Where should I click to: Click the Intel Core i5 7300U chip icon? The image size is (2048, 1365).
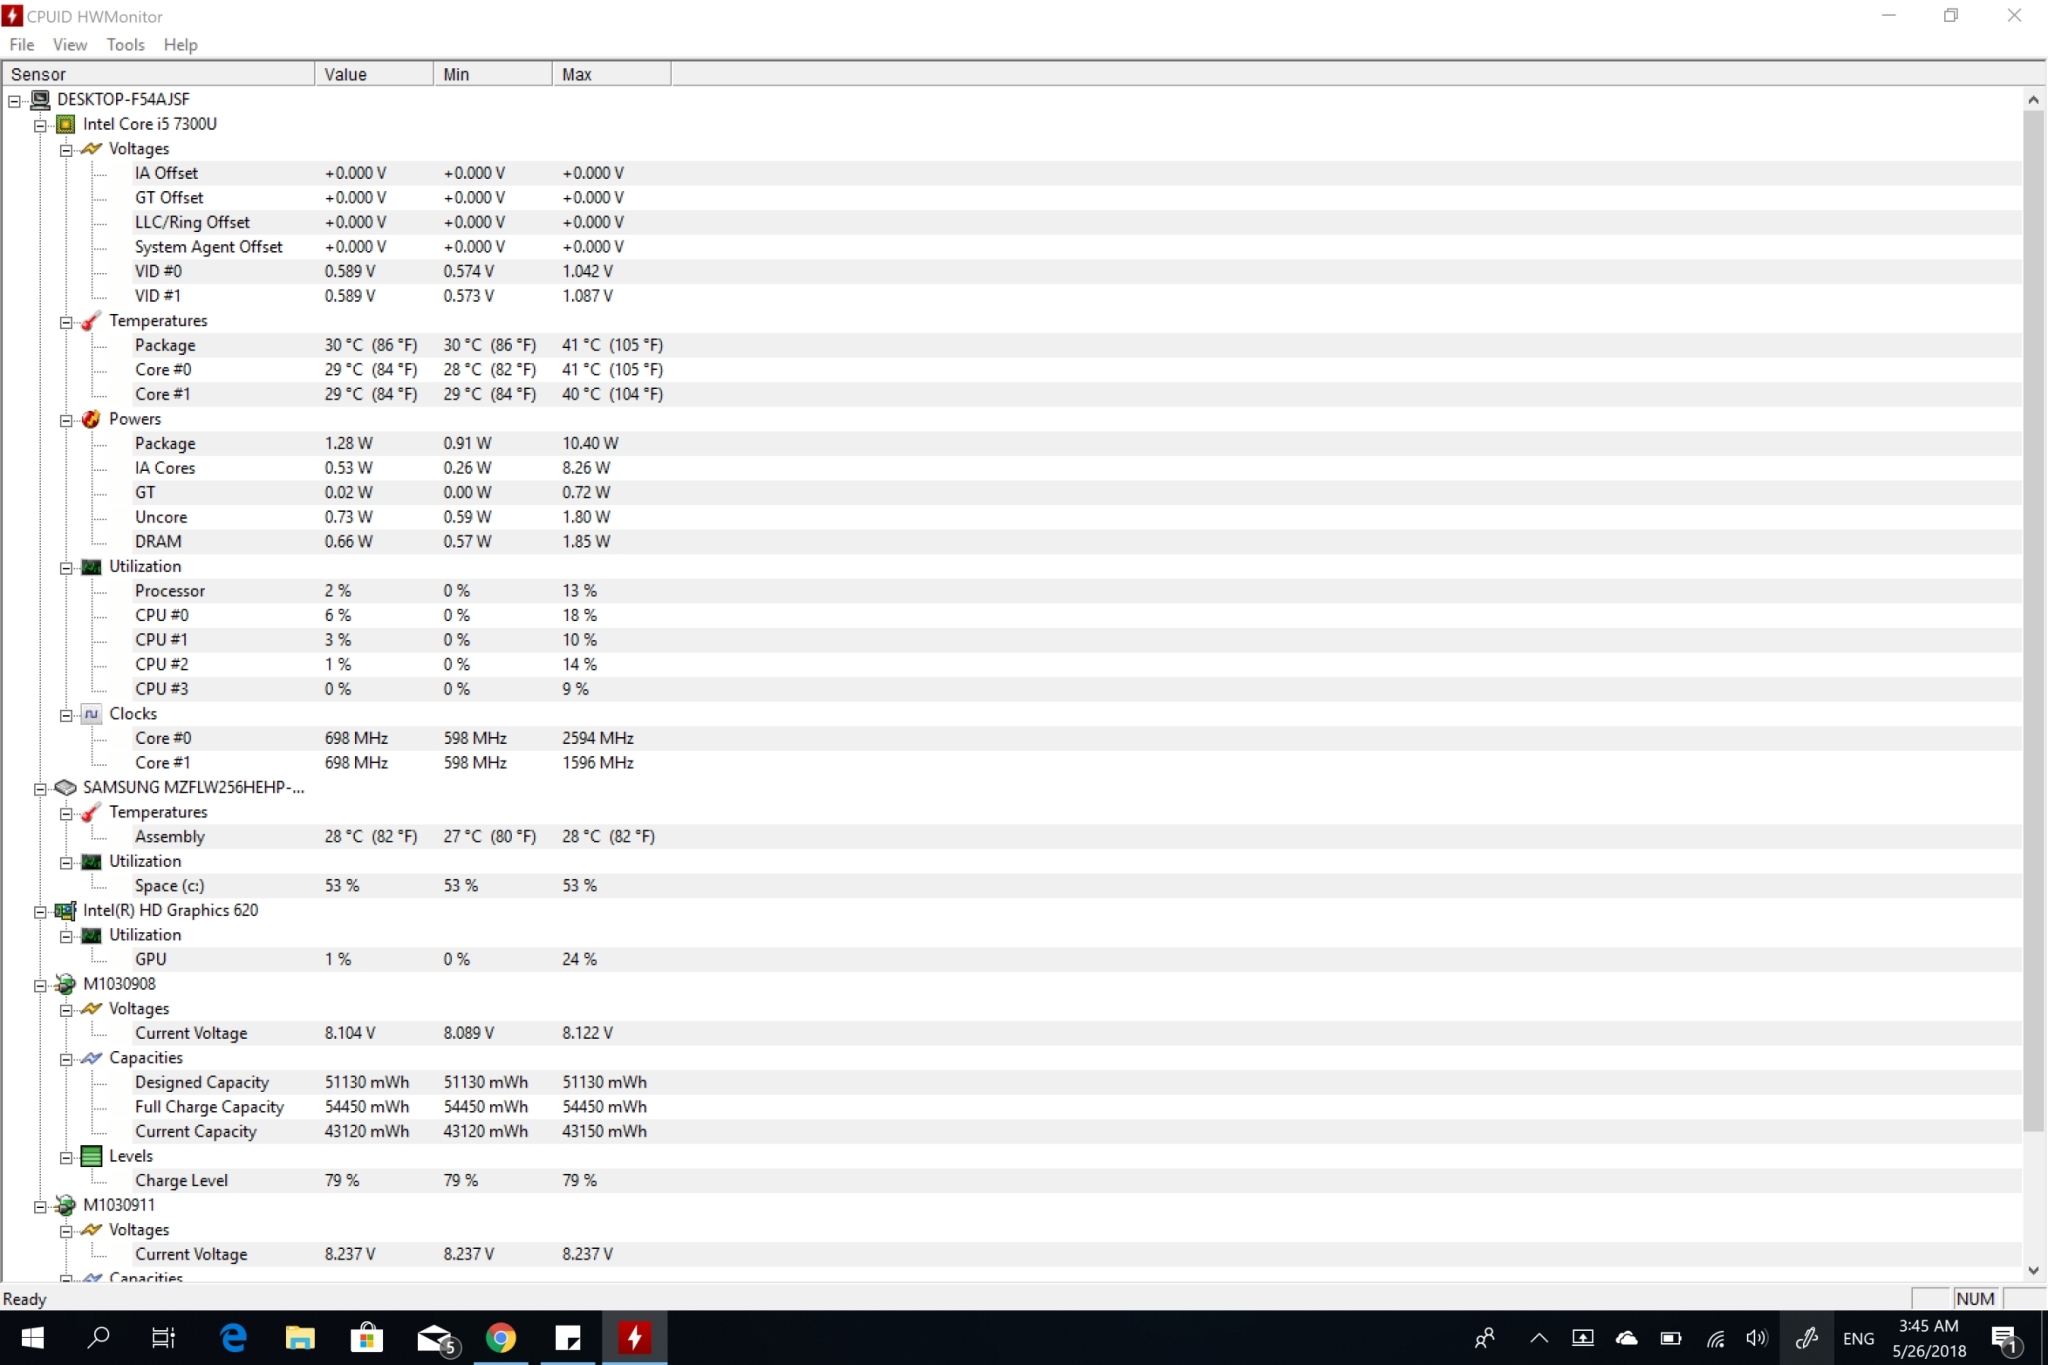coord(66,124)
